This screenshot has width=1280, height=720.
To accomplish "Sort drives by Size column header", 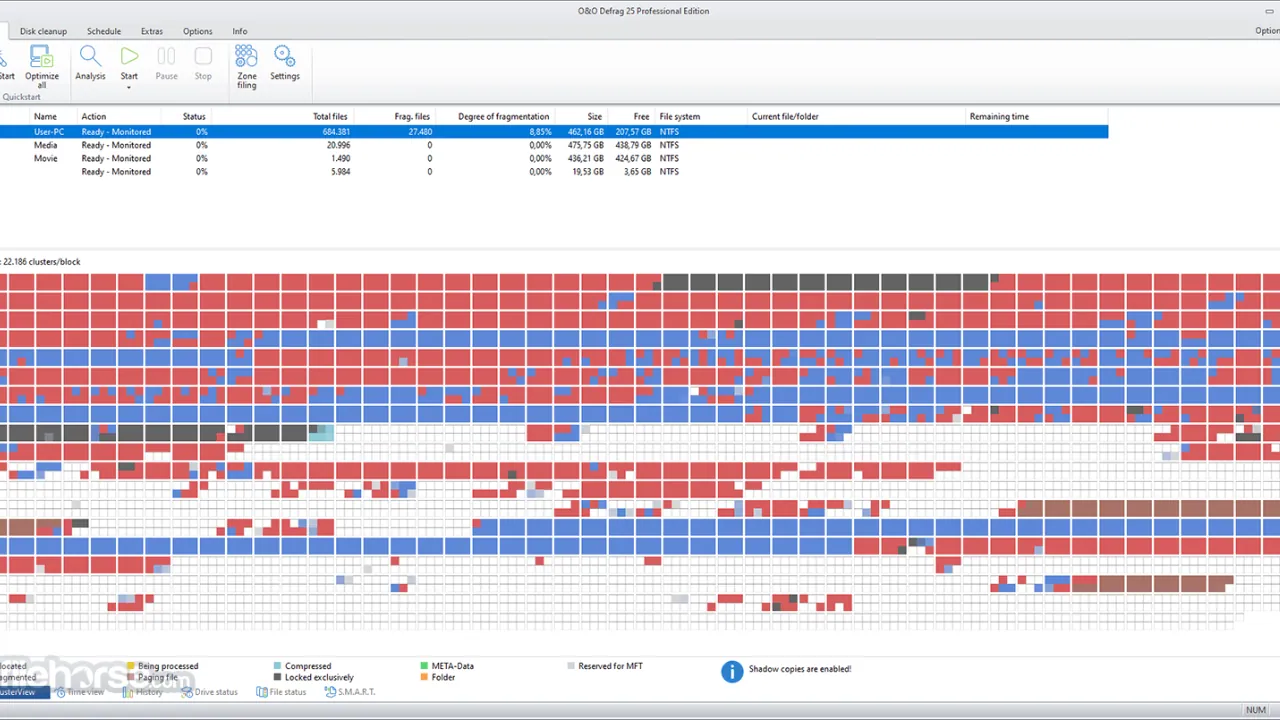I will tap(595, 116).
